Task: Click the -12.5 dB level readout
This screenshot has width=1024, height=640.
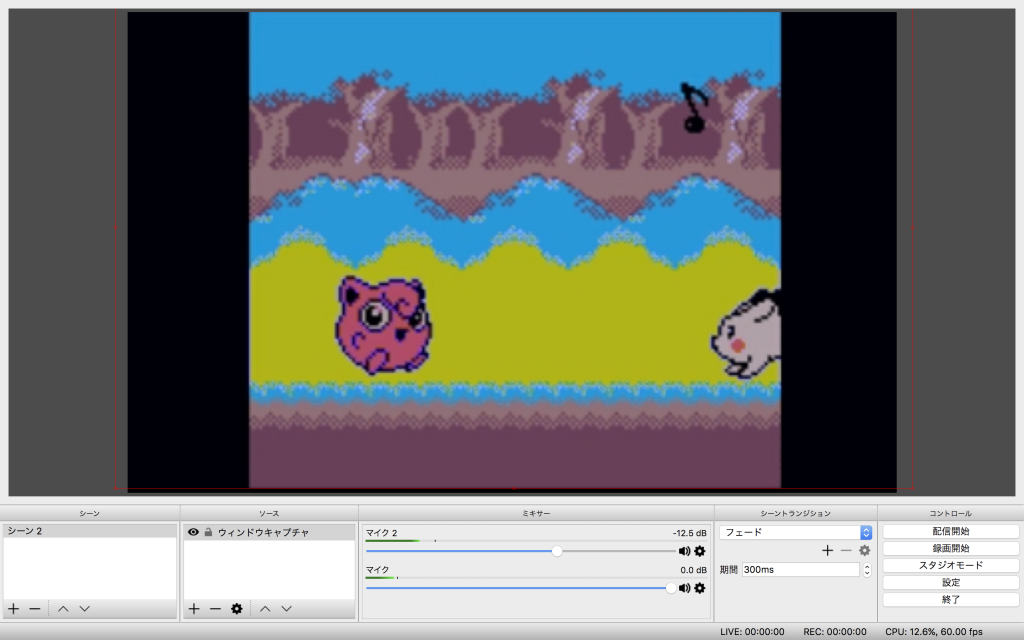Action: (690, 533)
